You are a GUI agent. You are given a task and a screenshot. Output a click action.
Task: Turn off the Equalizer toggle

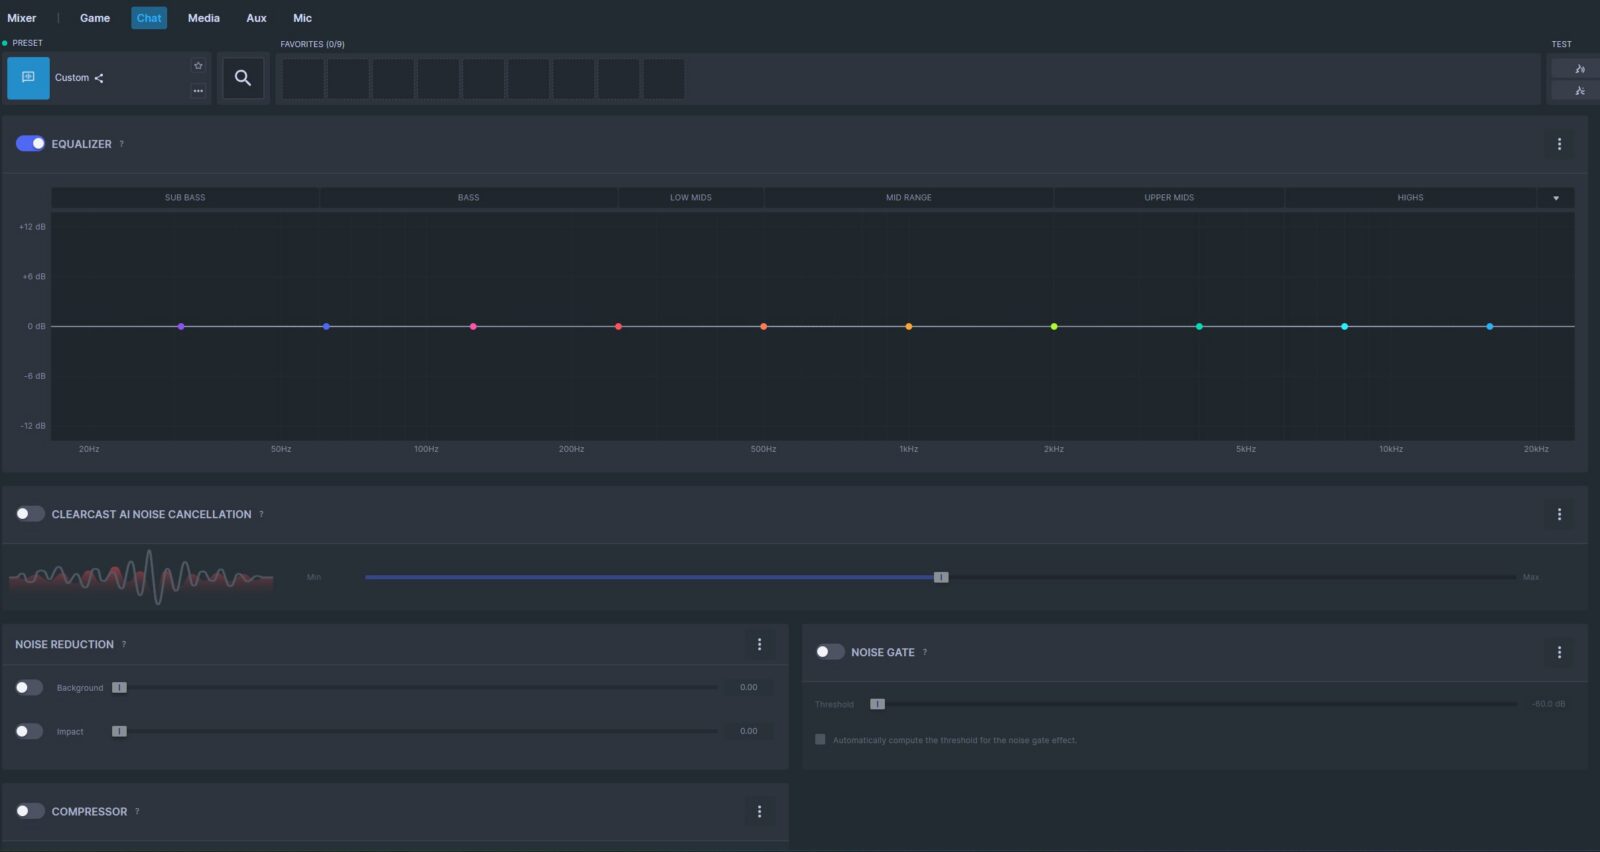click(30, 144)
